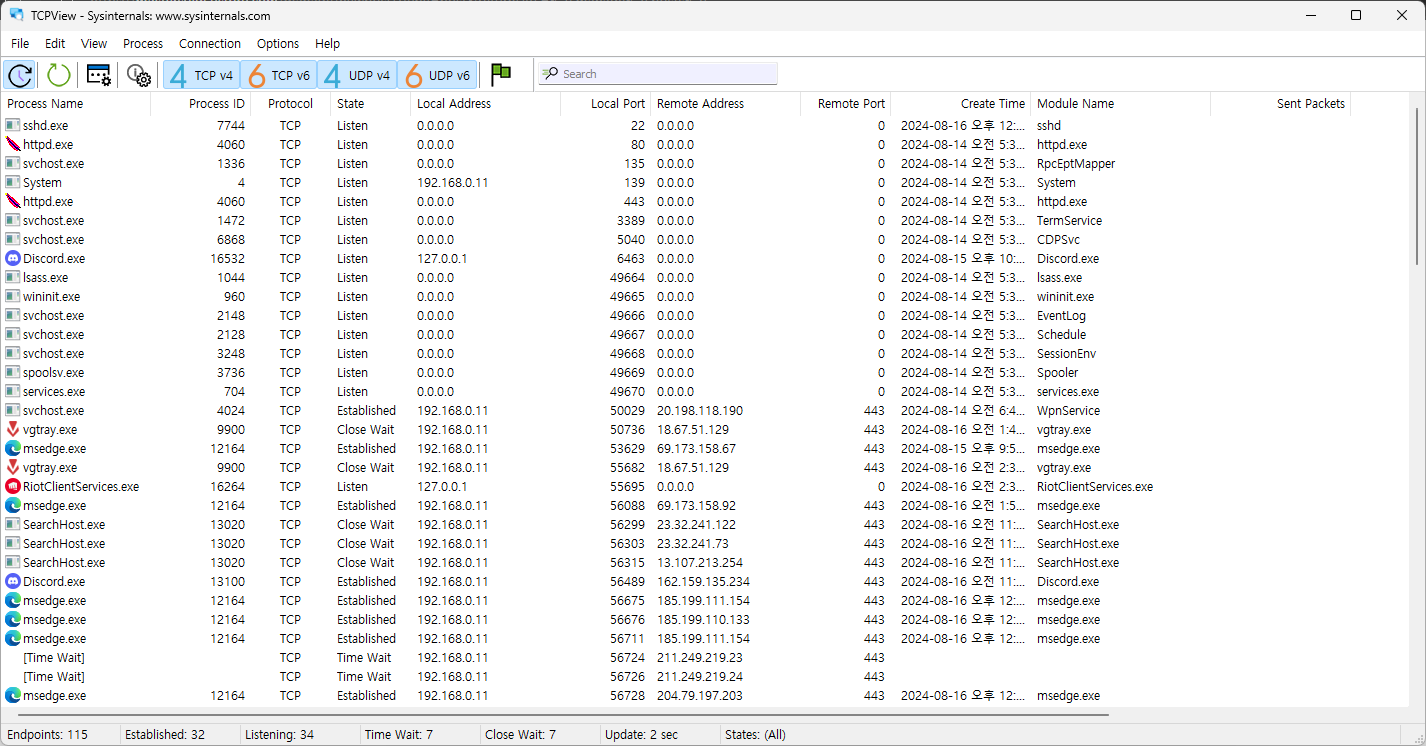
Task: Open the Process menu
Action: 143,43
